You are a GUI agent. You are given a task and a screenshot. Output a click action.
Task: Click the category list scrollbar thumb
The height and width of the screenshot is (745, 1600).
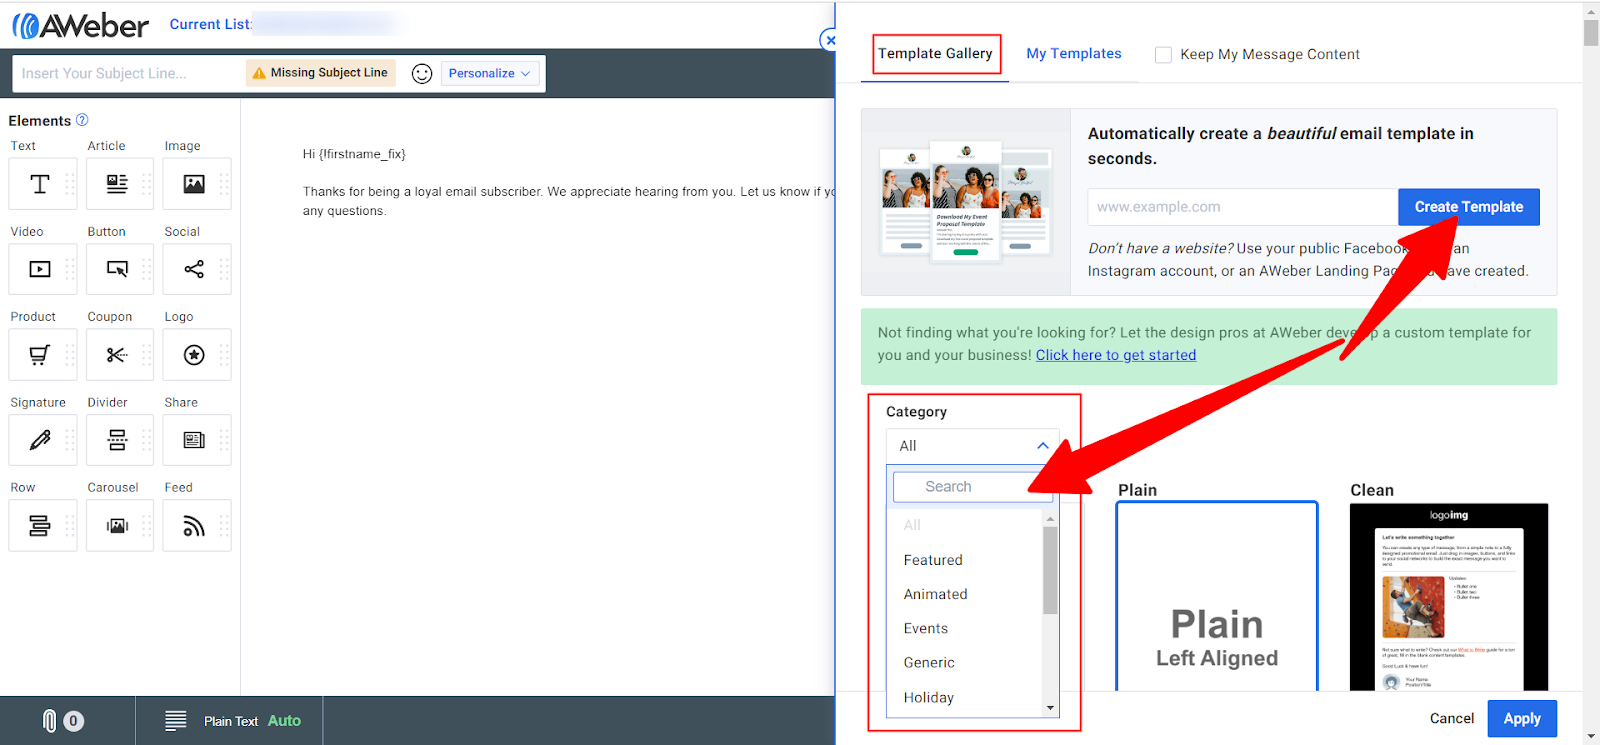pyautogui.click(x=1050, y=570)
